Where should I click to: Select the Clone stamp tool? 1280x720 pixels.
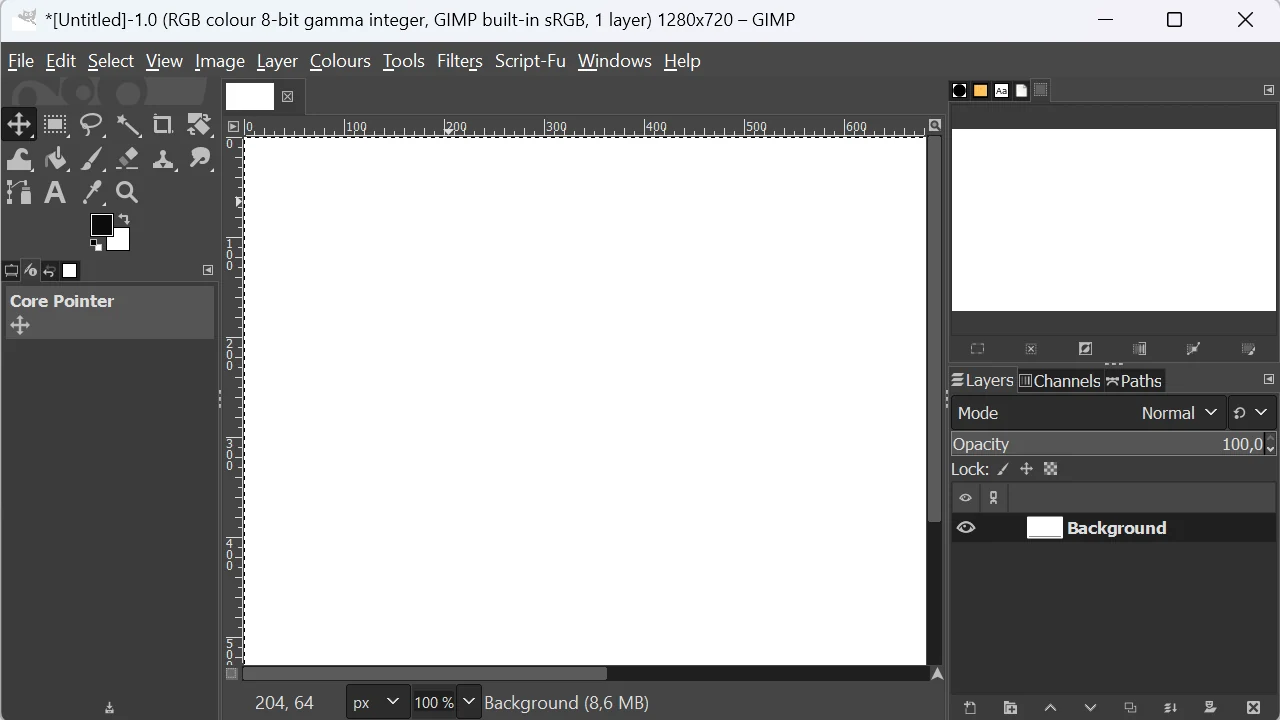point(163,159)
